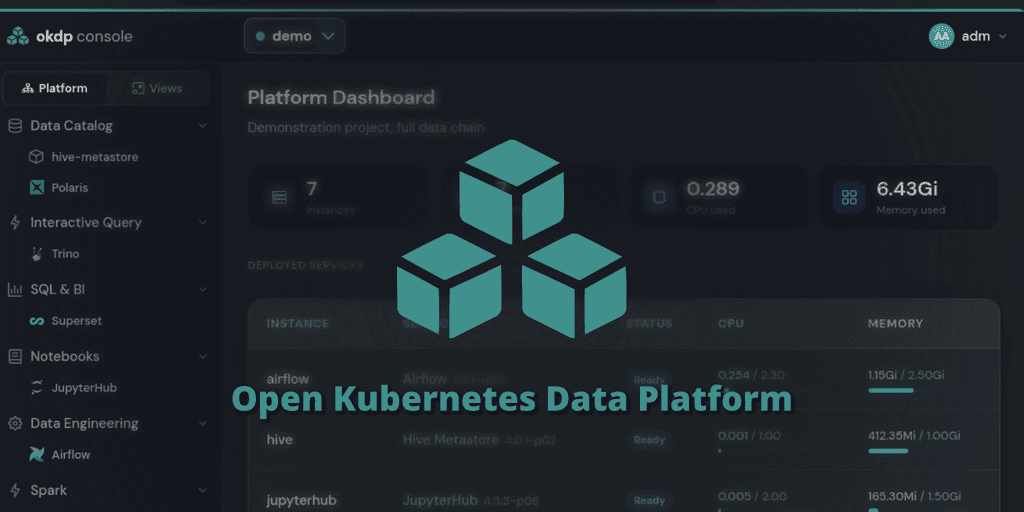Click the Superset infinity icon
This screenshot has width=1024, height=512.
click(x=37, y=321)
